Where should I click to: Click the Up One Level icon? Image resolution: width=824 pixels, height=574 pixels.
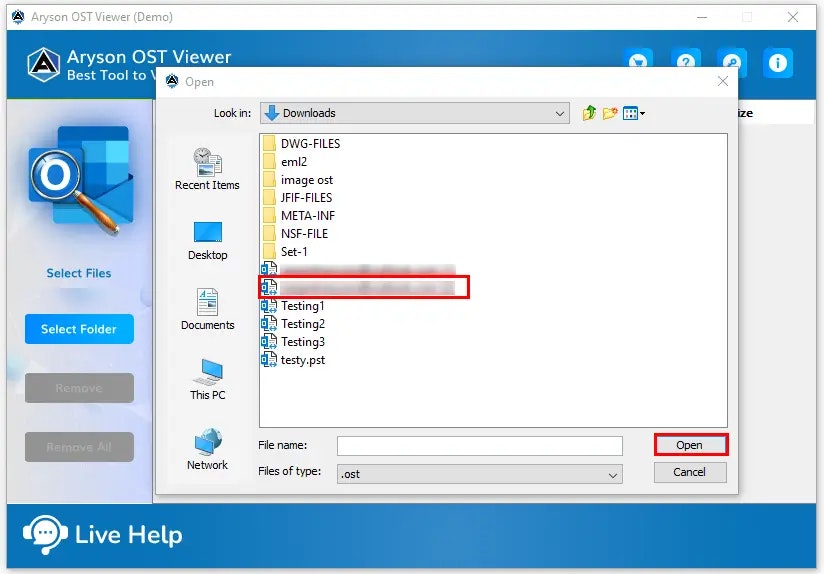589,113
